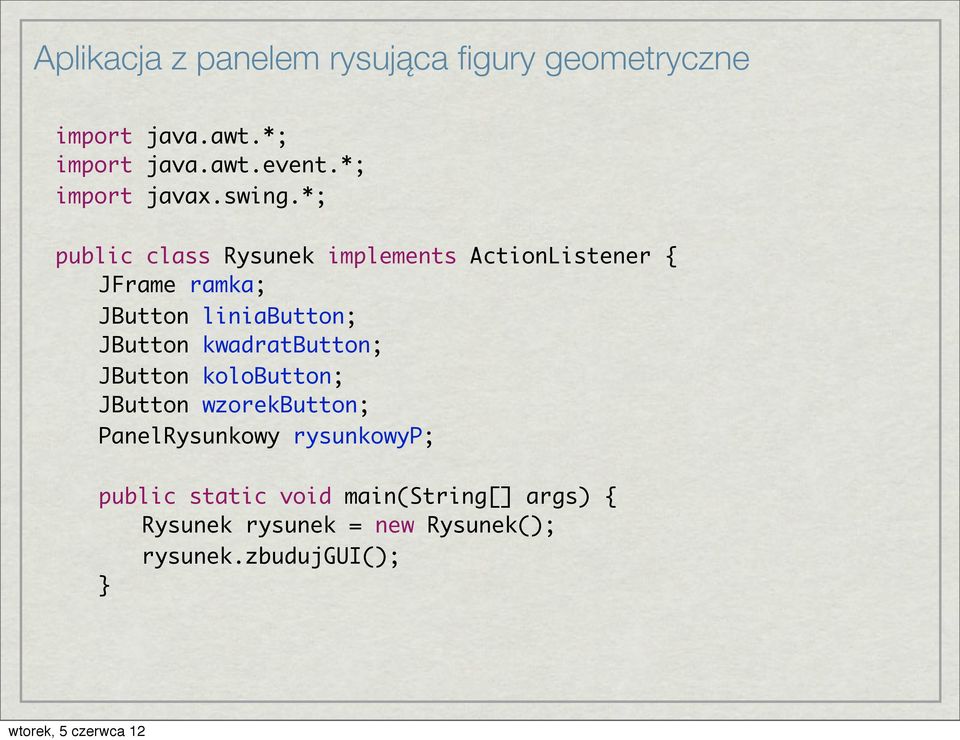
Task: Click the 'JButton kwadratButton;' declaration
Action: click(x=240, y=345)
